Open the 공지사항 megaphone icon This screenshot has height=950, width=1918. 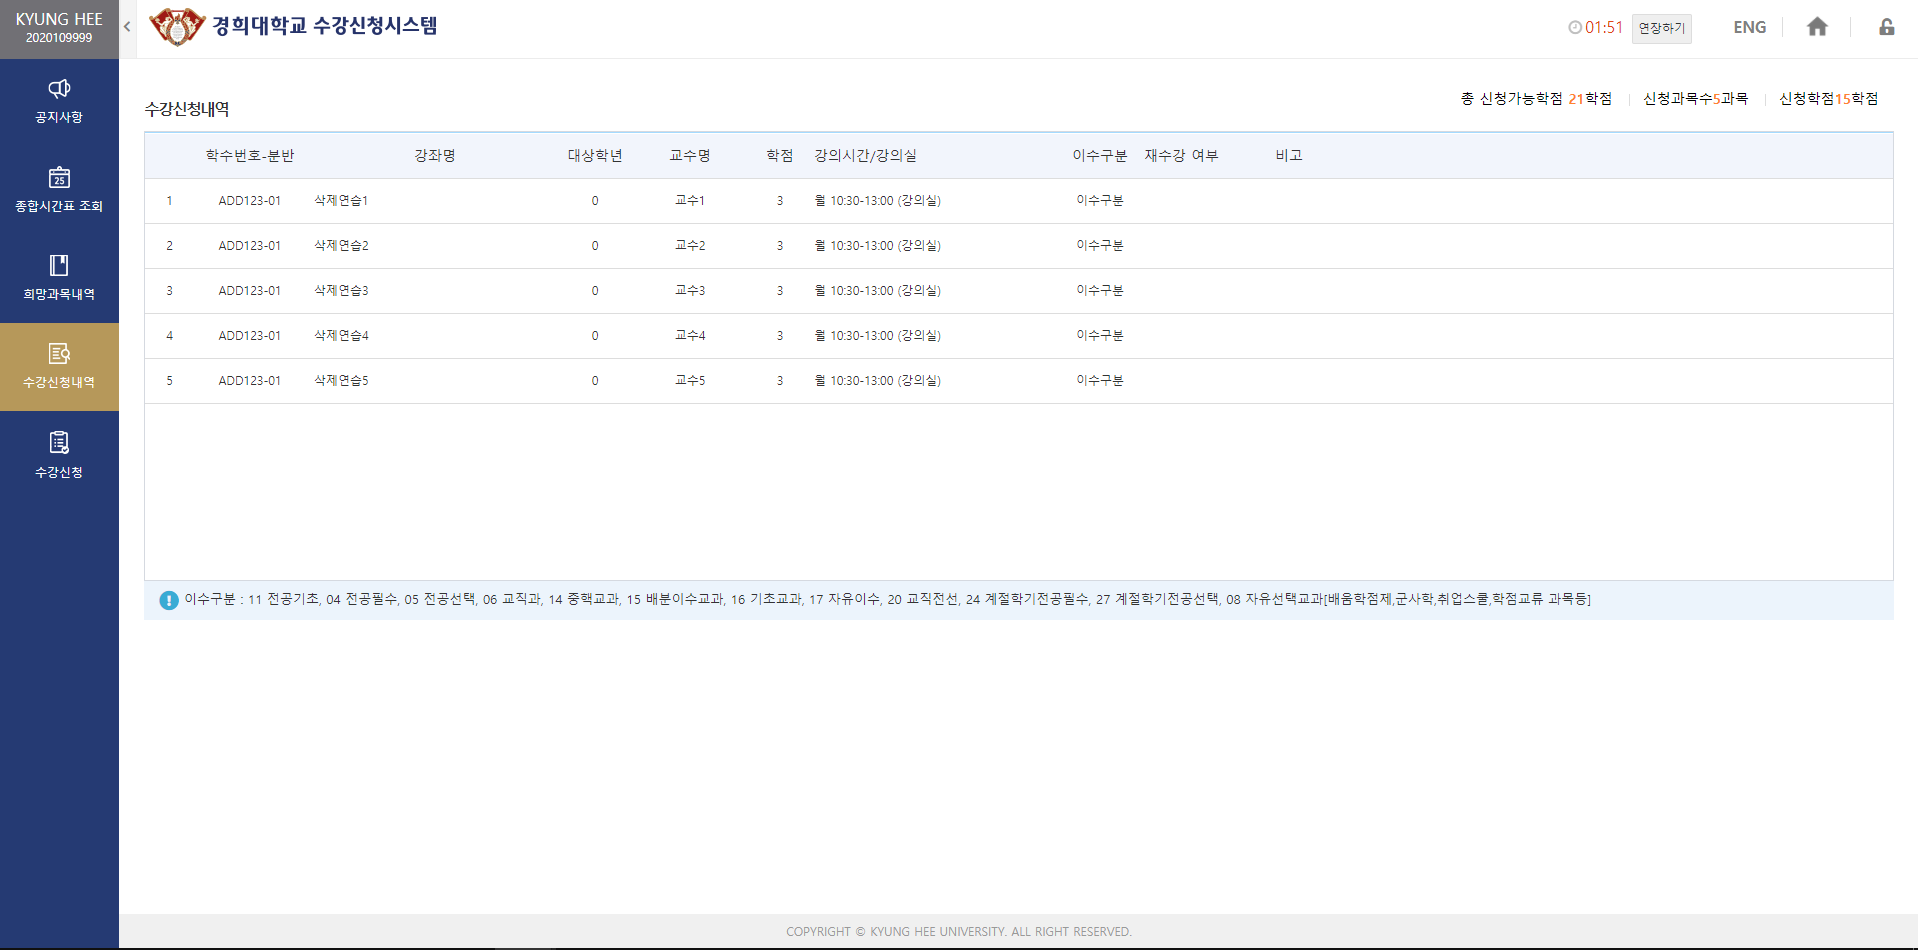59,89
